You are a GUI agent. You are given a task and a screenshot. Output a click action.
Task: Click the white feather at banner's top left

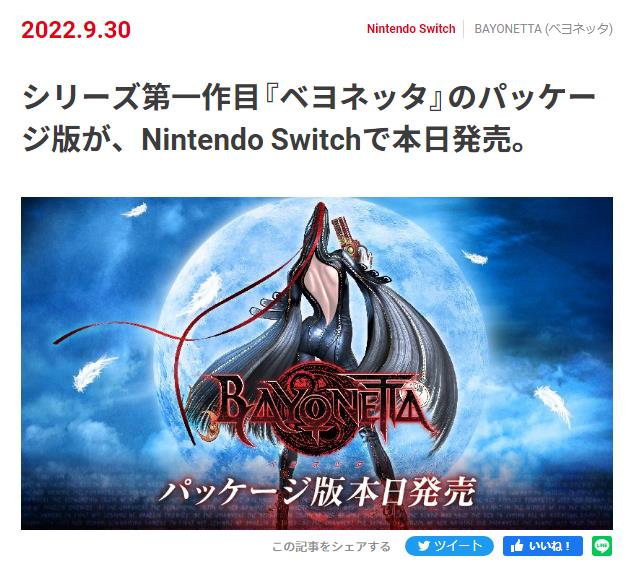coord(135,210)
